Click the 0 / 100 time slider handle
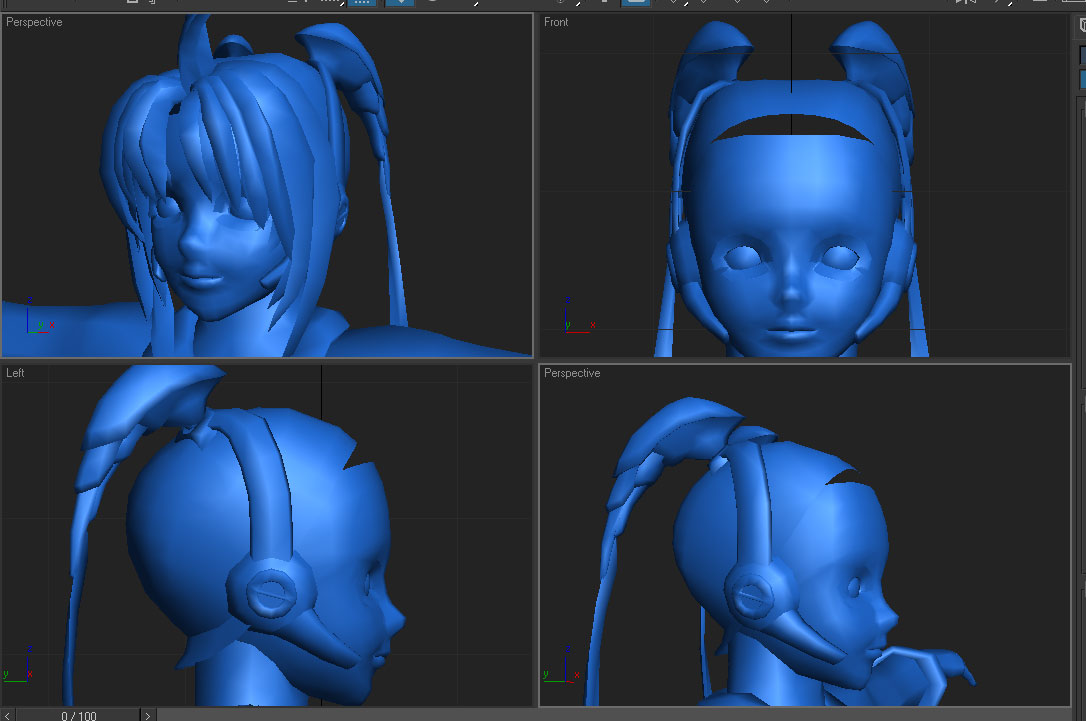 [x=78, y=715]
